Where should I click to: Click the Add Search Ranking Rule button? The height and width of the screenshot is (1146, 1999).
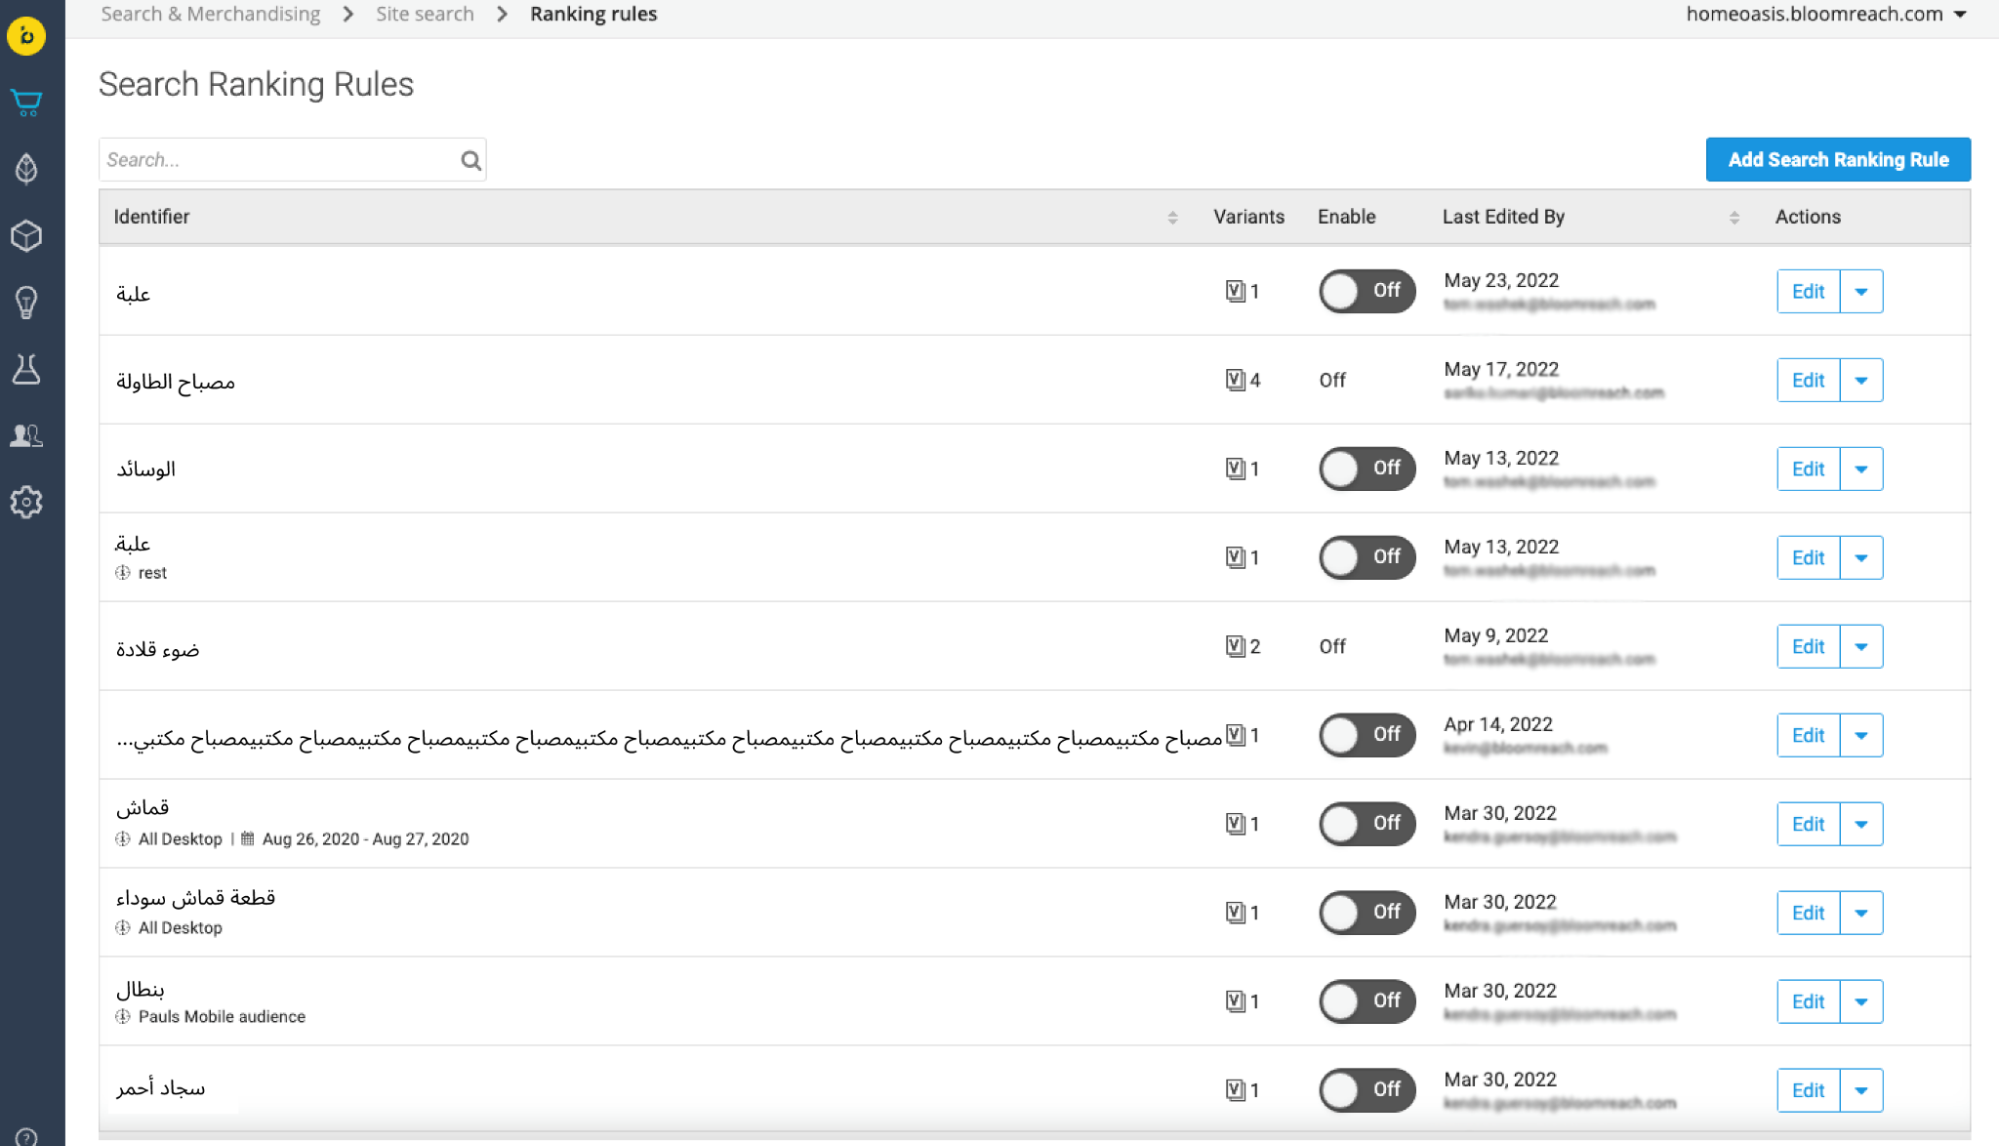(x=1837, y=160)
